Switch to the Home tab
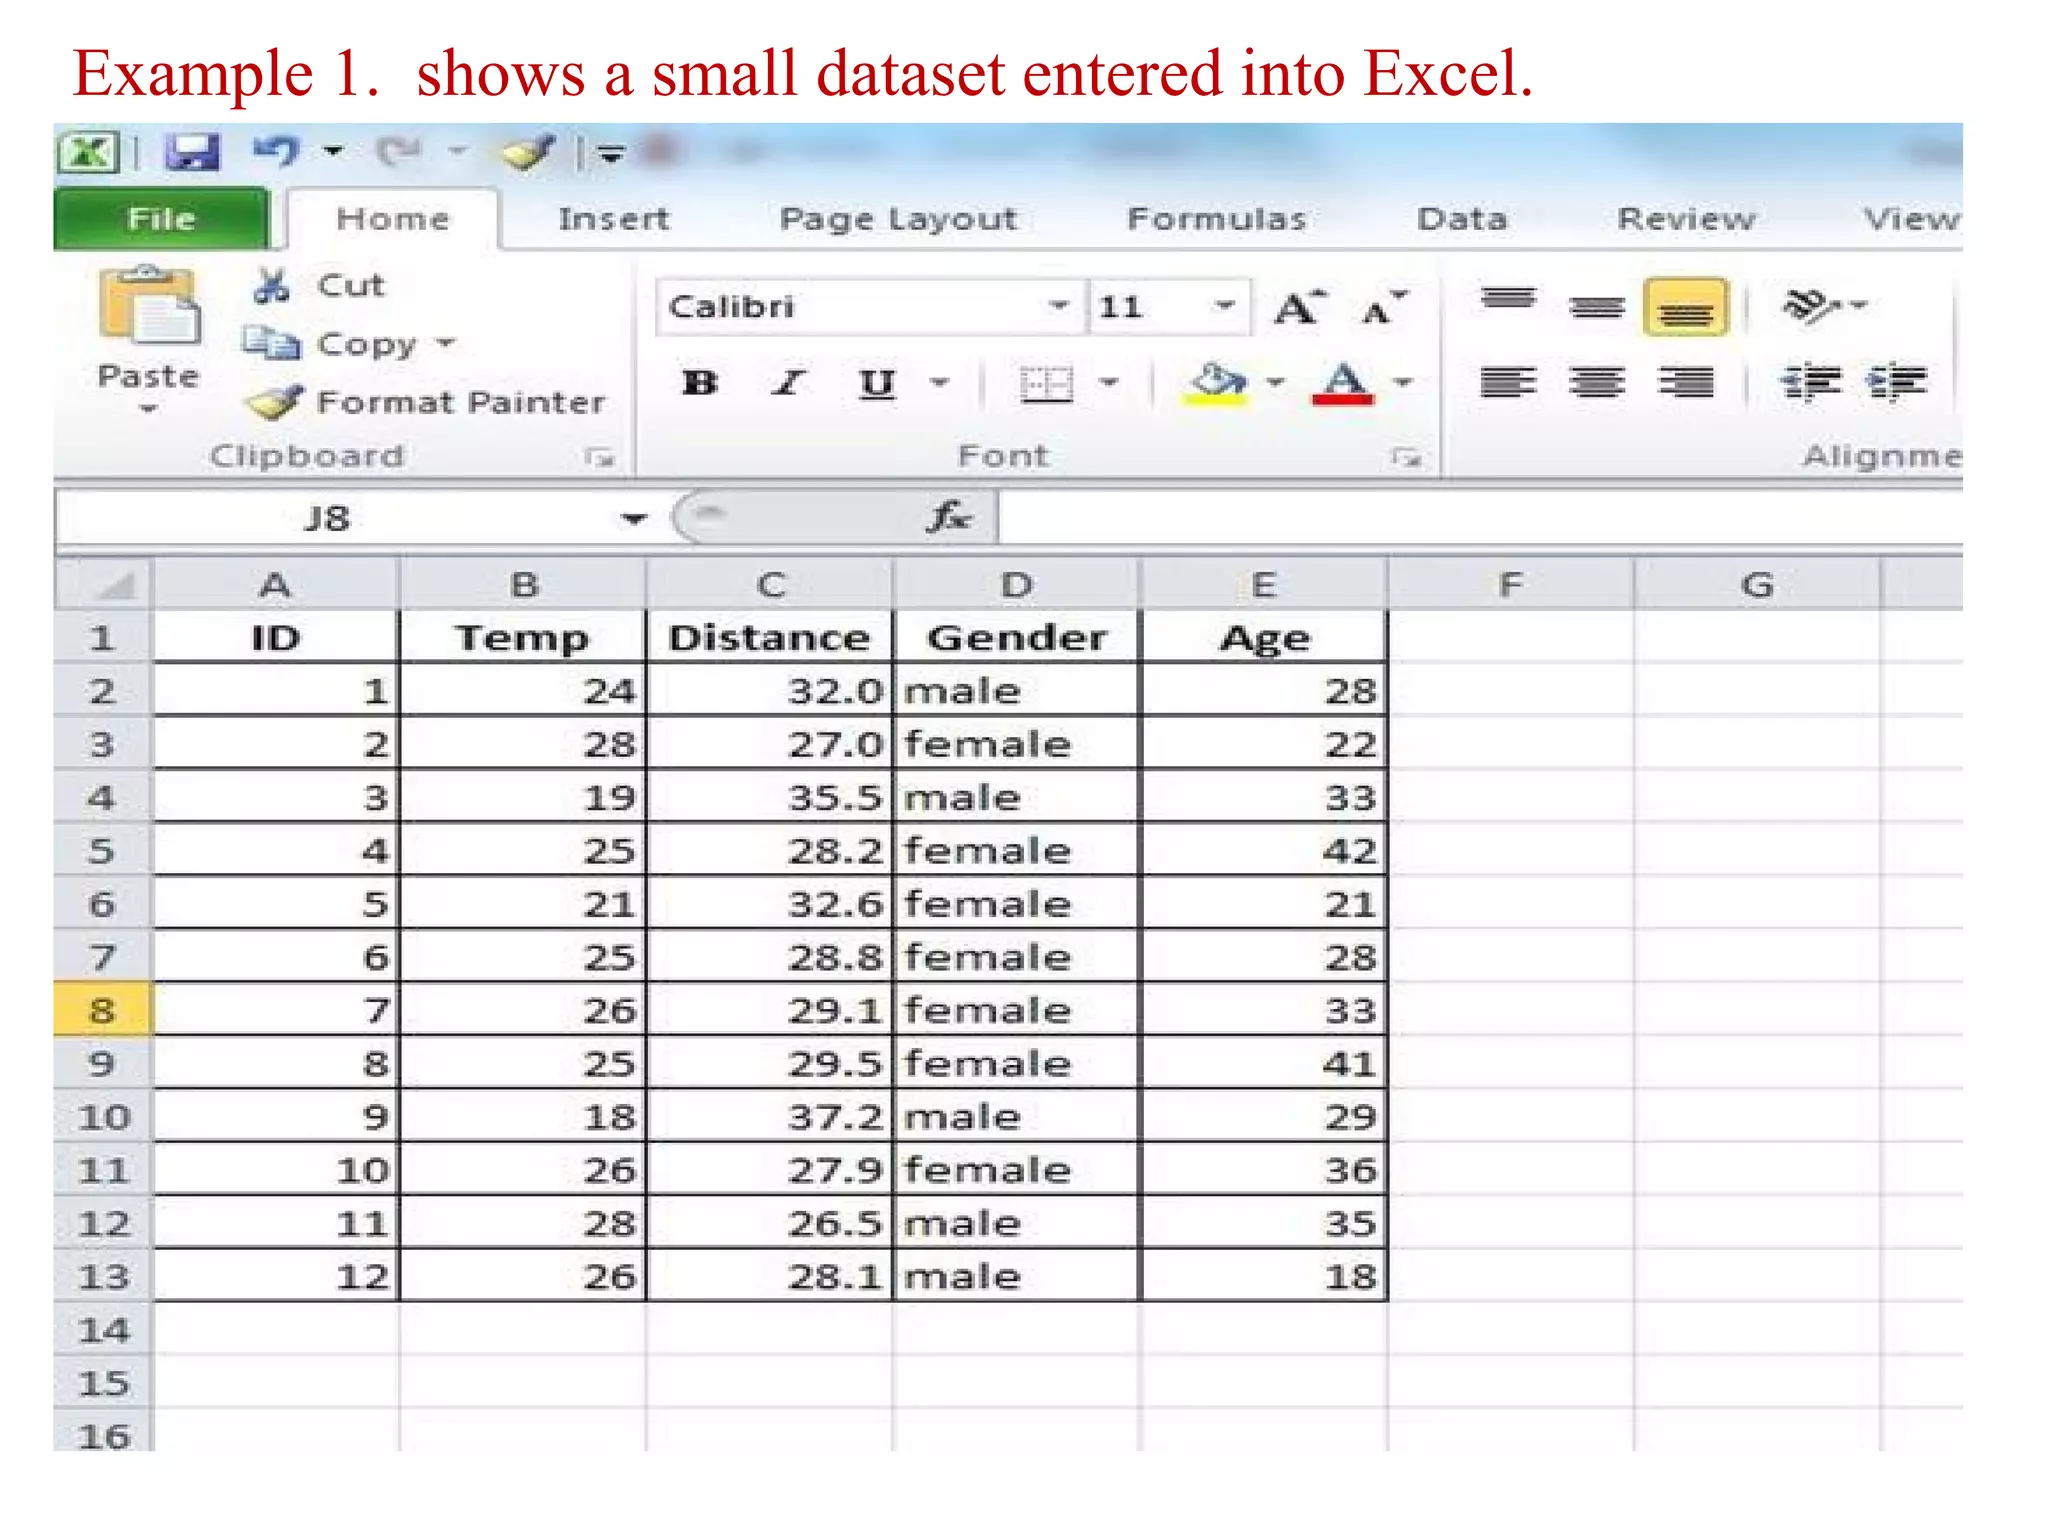This screenshot has width=2048, height=1536. coord(393,219)
